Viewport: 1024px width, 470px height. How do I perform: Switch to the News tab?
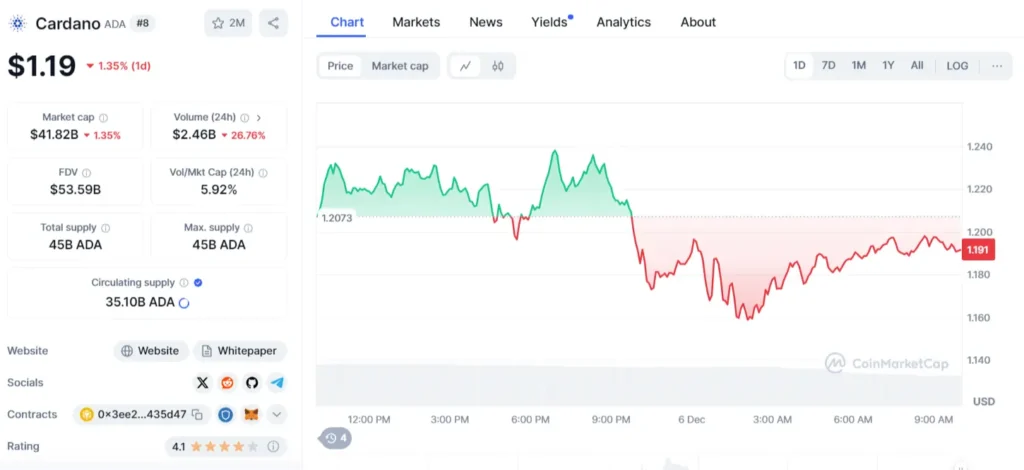click(486, 22)
